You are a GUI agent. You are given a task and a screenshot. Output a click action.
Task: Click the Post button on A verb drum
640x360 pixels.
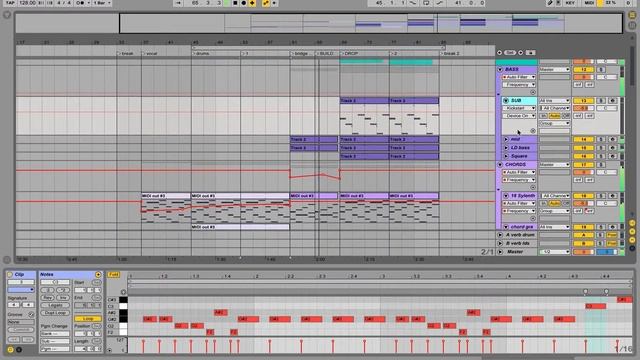(x=611, y=235)
